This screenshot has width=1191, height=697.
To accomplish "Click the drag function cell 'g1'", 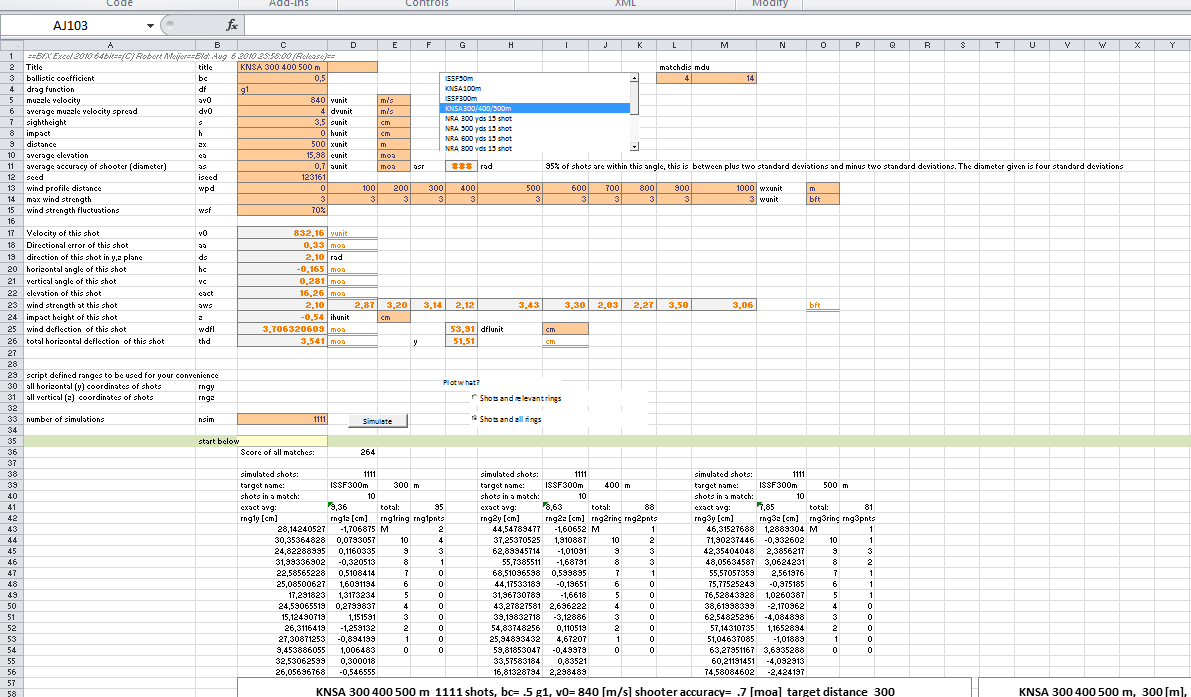I will click(283, 89).
